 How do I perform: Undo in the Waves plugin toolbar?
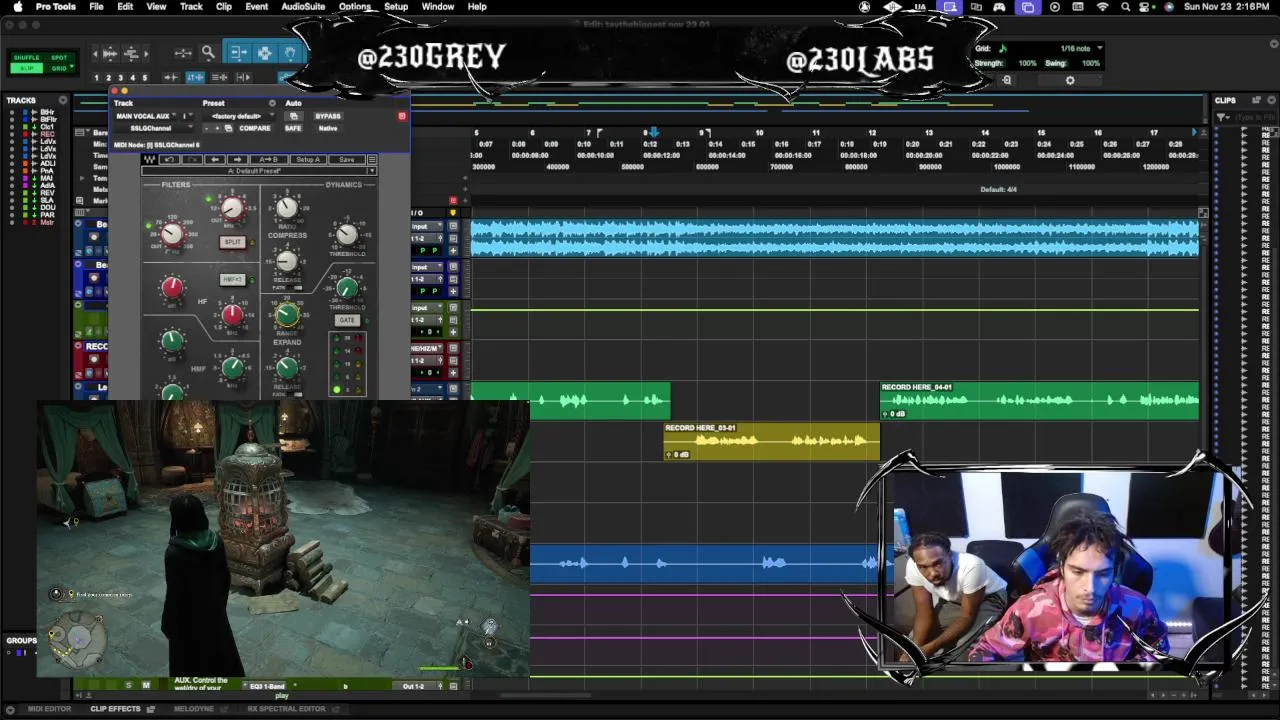tap(169, 160)
